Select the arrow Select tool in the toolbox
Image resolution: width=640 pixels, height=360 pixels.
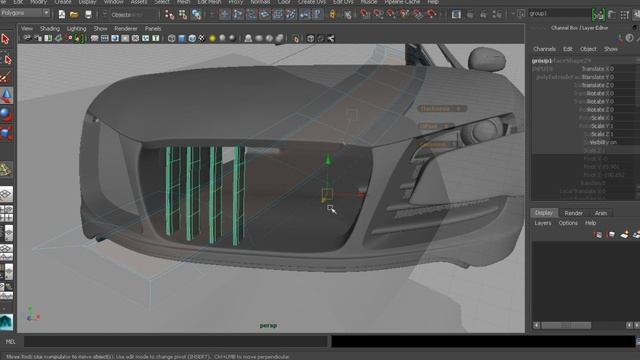6,39
